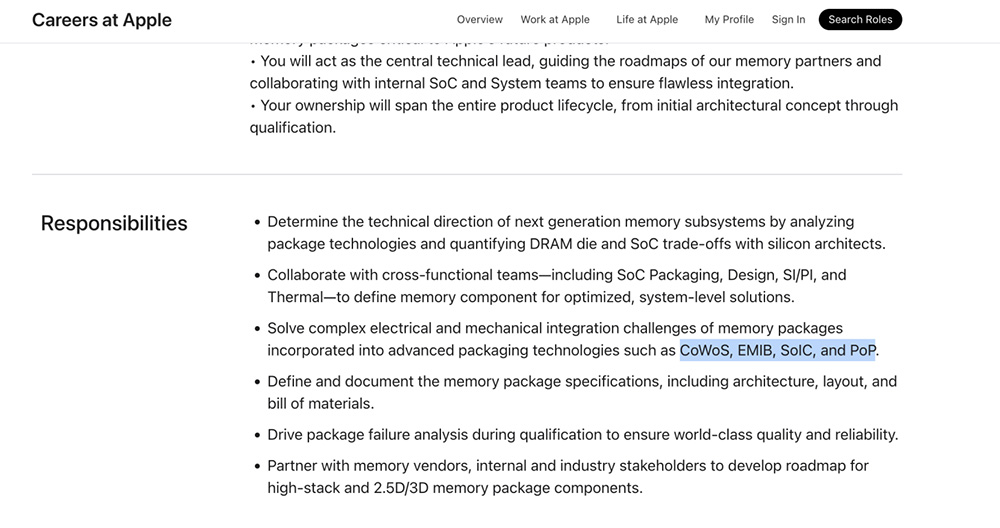Click the Responsibilities section heading
The image size is (1000, 528).
click(114, 223)
